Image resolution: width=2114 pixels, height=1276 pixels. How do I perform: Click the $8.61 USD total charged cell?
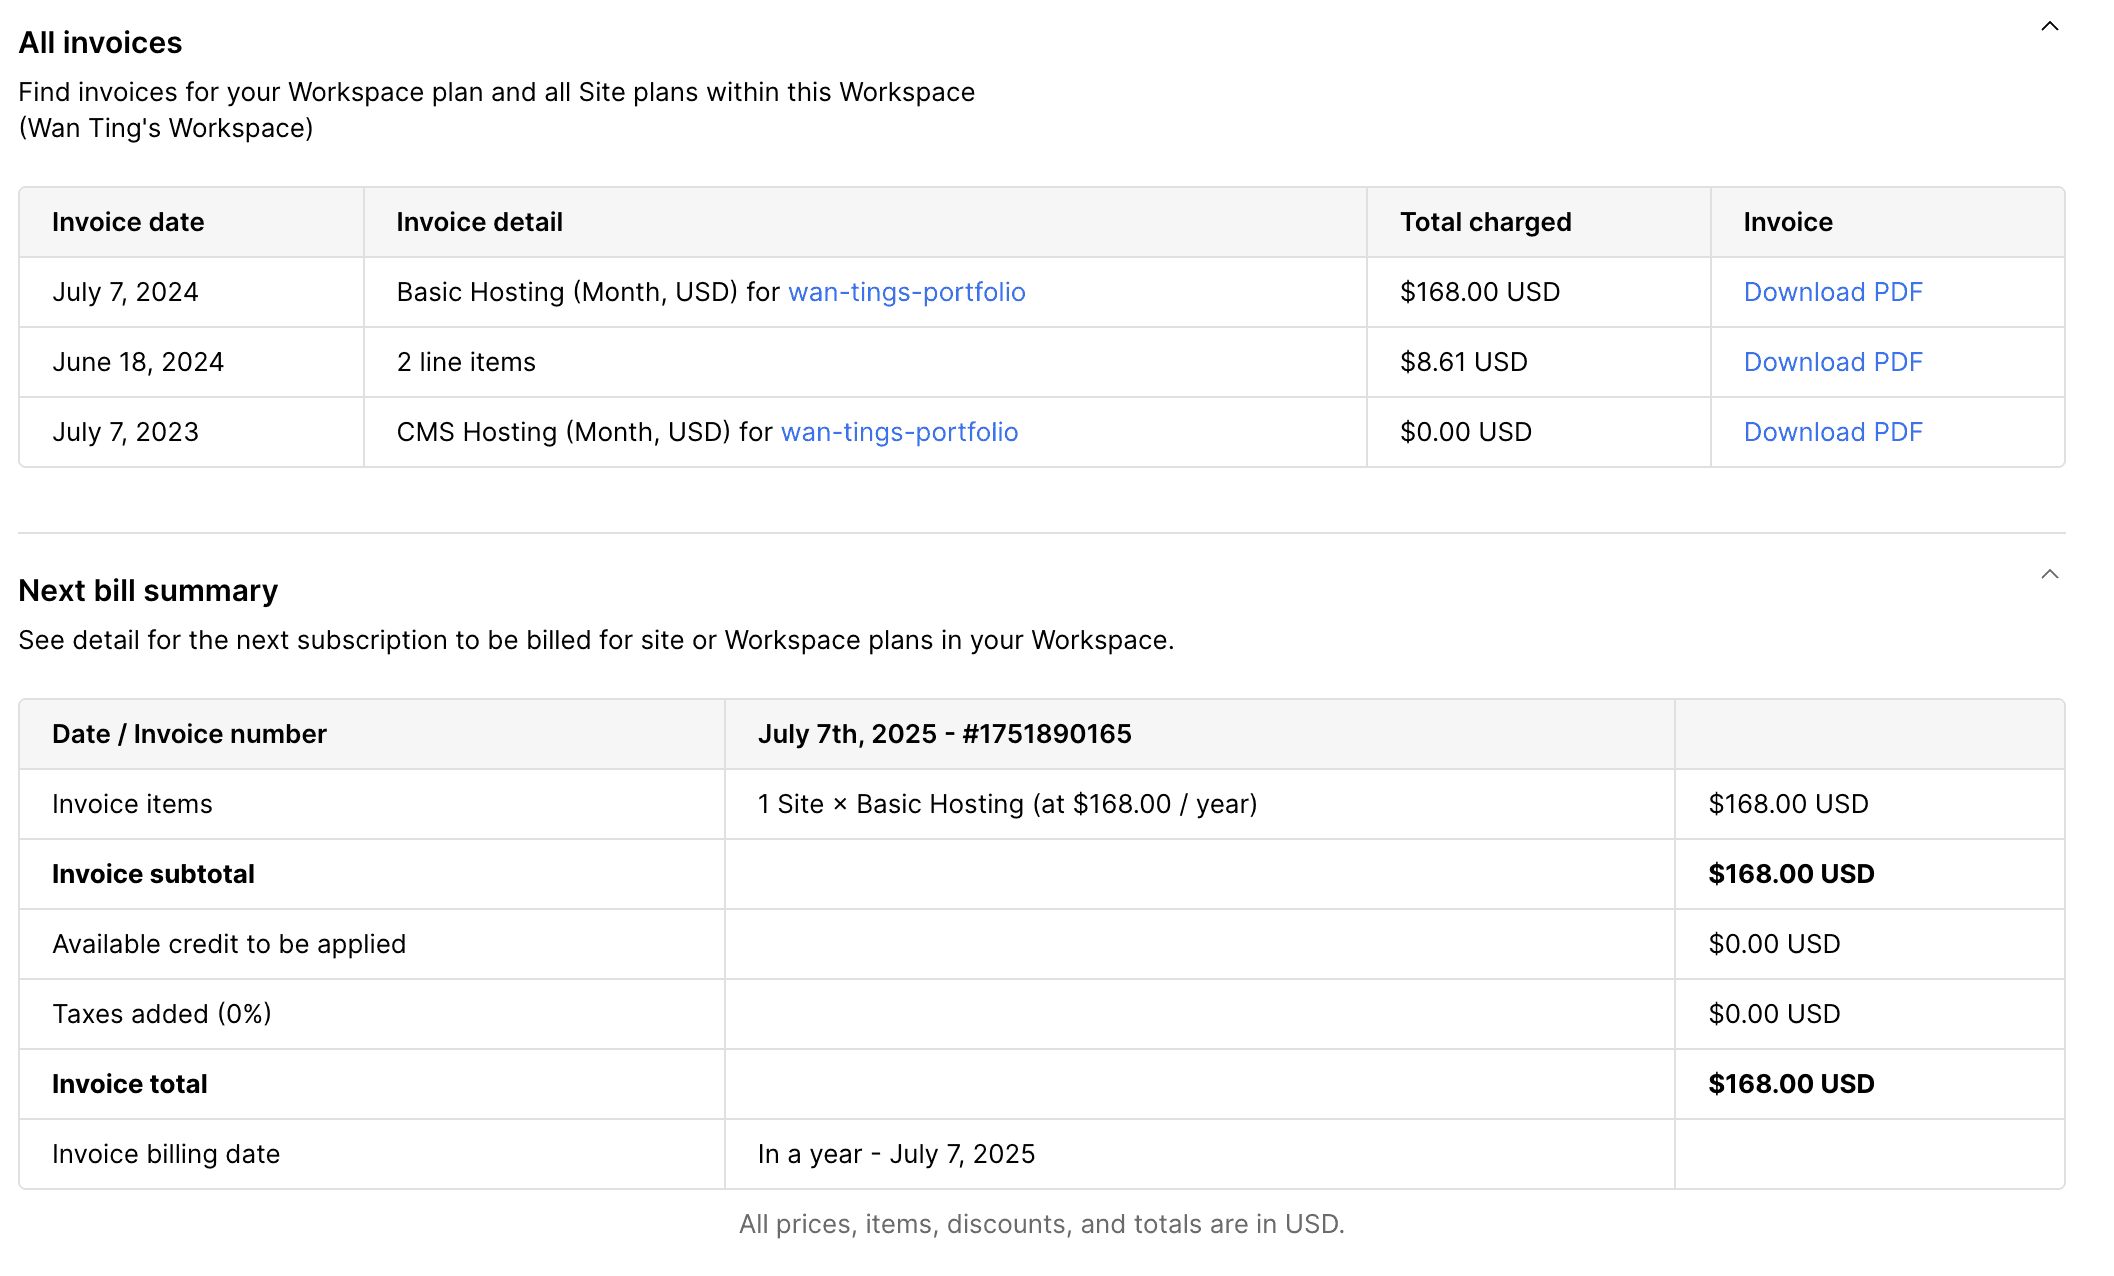[x=1463, y=362]
